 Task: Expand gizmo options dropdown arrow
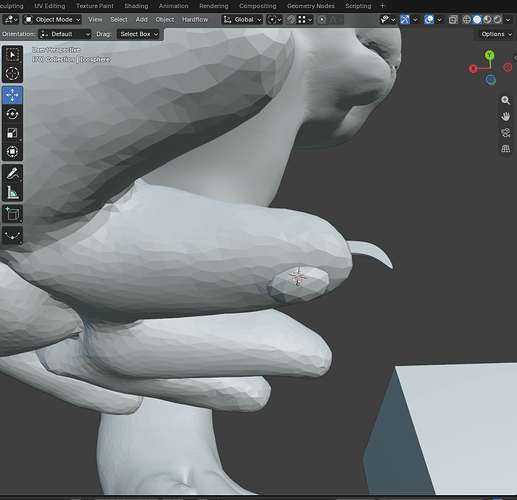coord(415,20)
